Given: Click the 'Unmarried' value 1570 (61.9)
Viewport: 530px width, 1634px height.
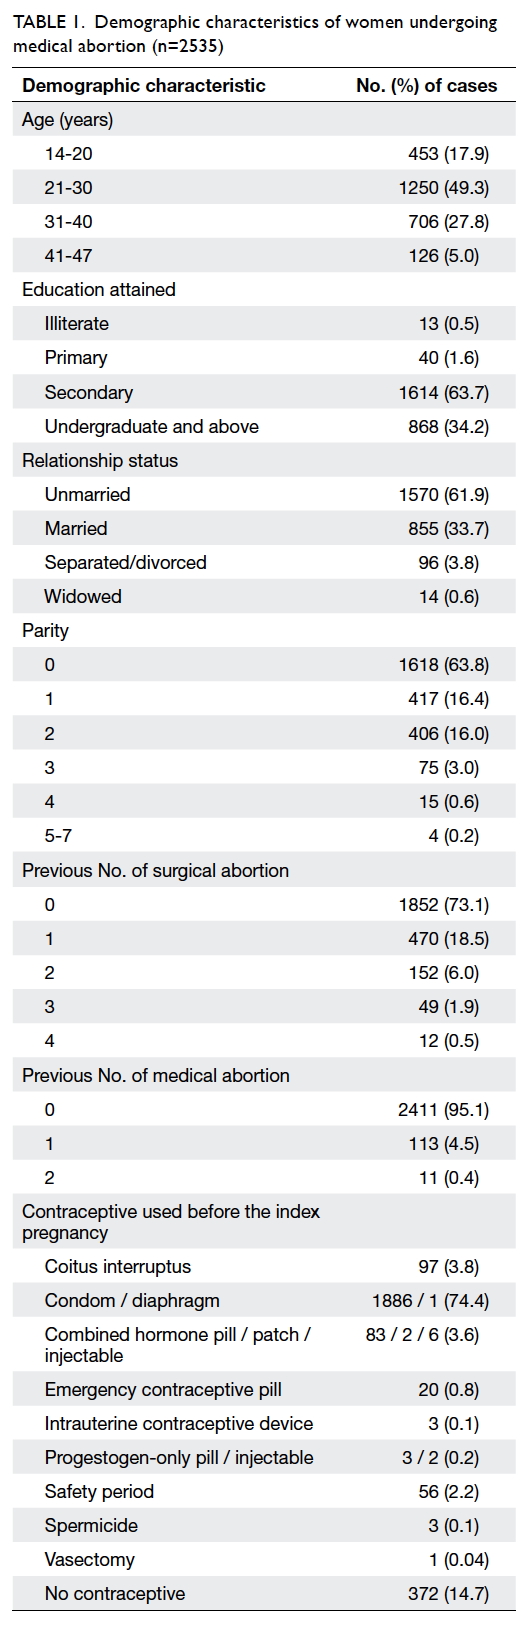Looking at the screenshot, I should pos(444,495).
